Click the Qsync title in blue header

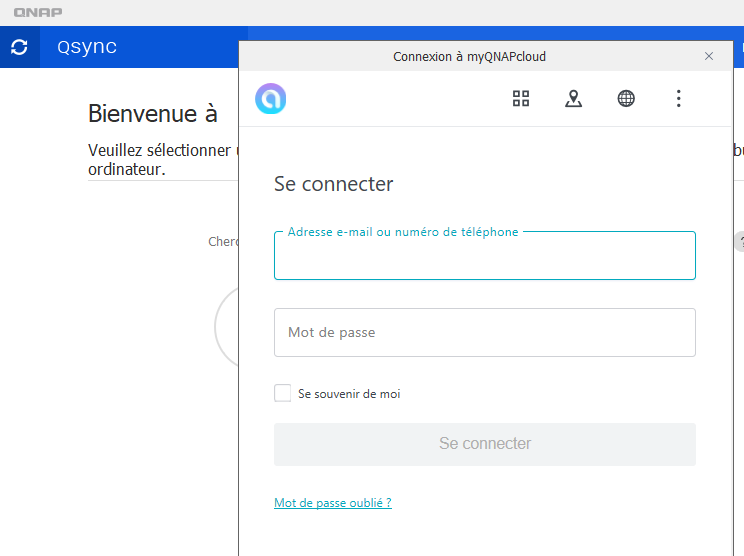(87, 47)
